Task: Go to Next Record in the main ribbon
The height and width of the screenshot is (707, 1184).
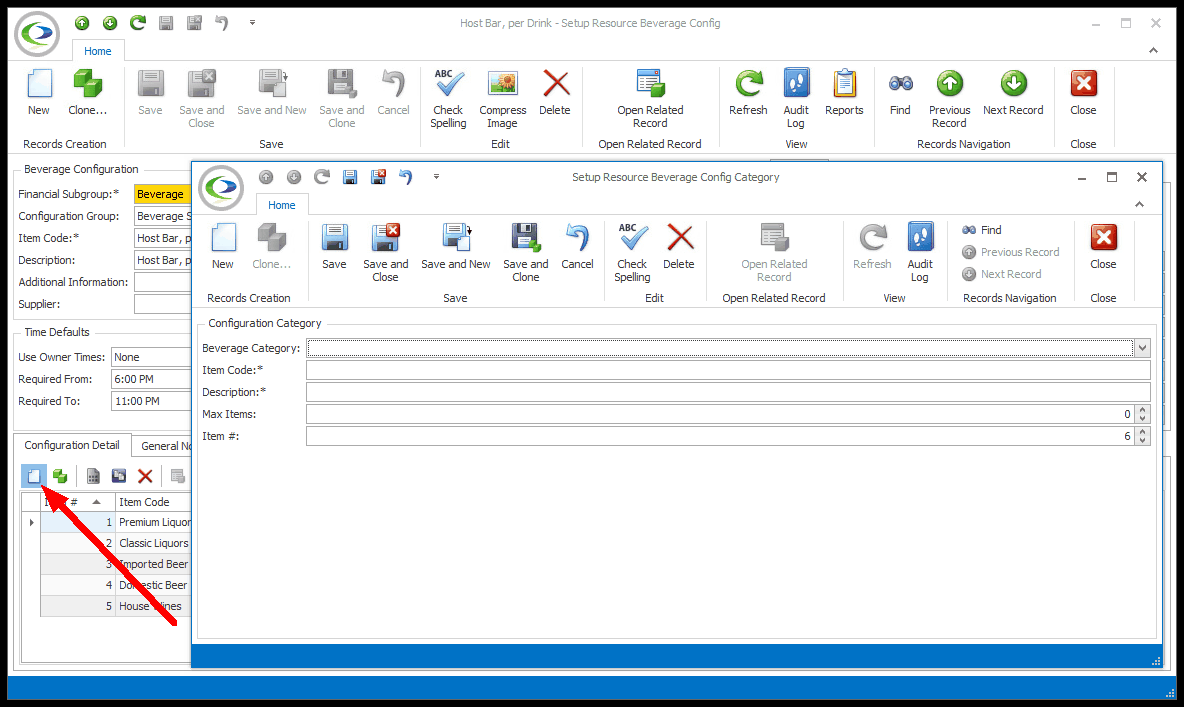Action: point(1013,92)
